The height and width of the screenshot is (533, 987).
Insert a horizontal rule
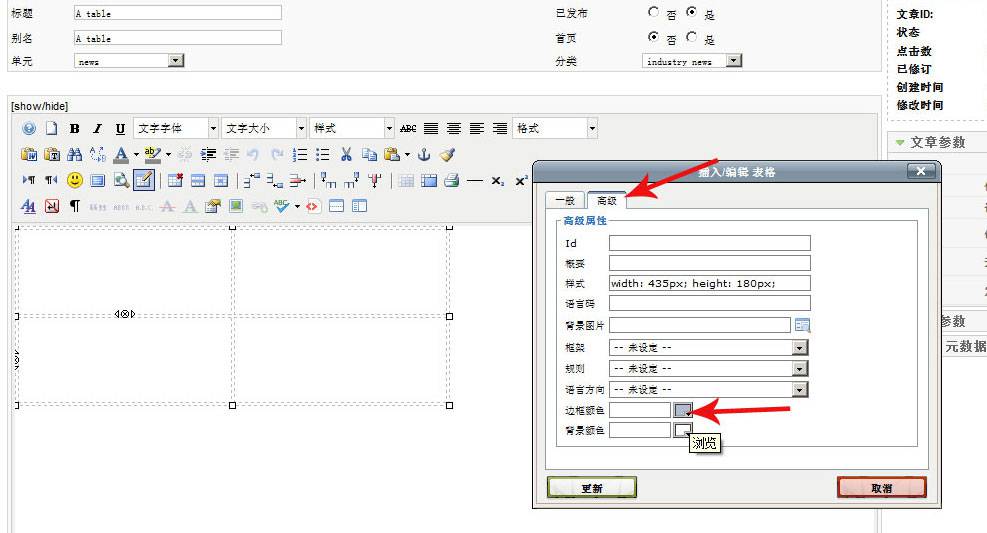click(x=475, y=181)
